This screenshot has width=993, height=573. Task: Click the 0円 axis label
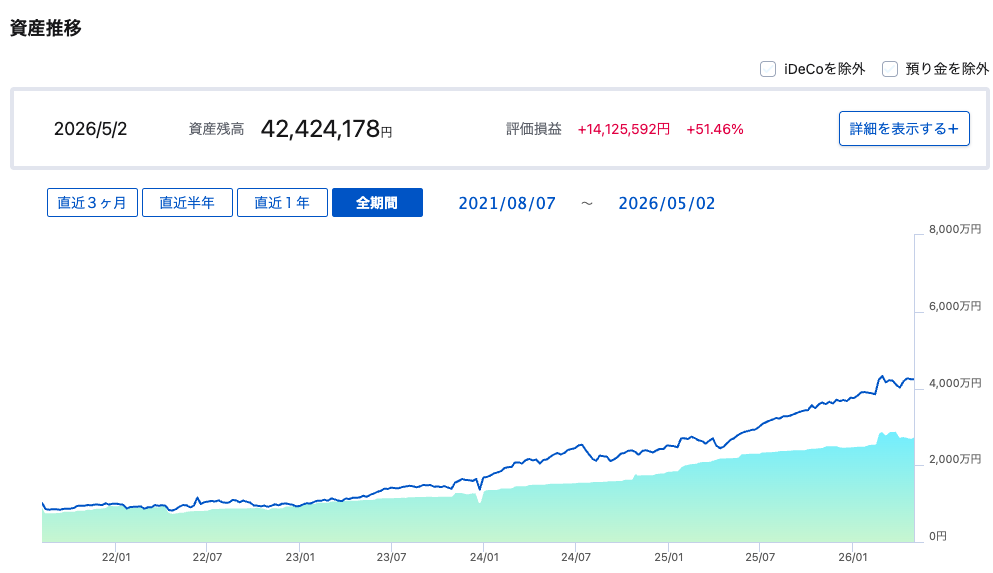(938, 536)
